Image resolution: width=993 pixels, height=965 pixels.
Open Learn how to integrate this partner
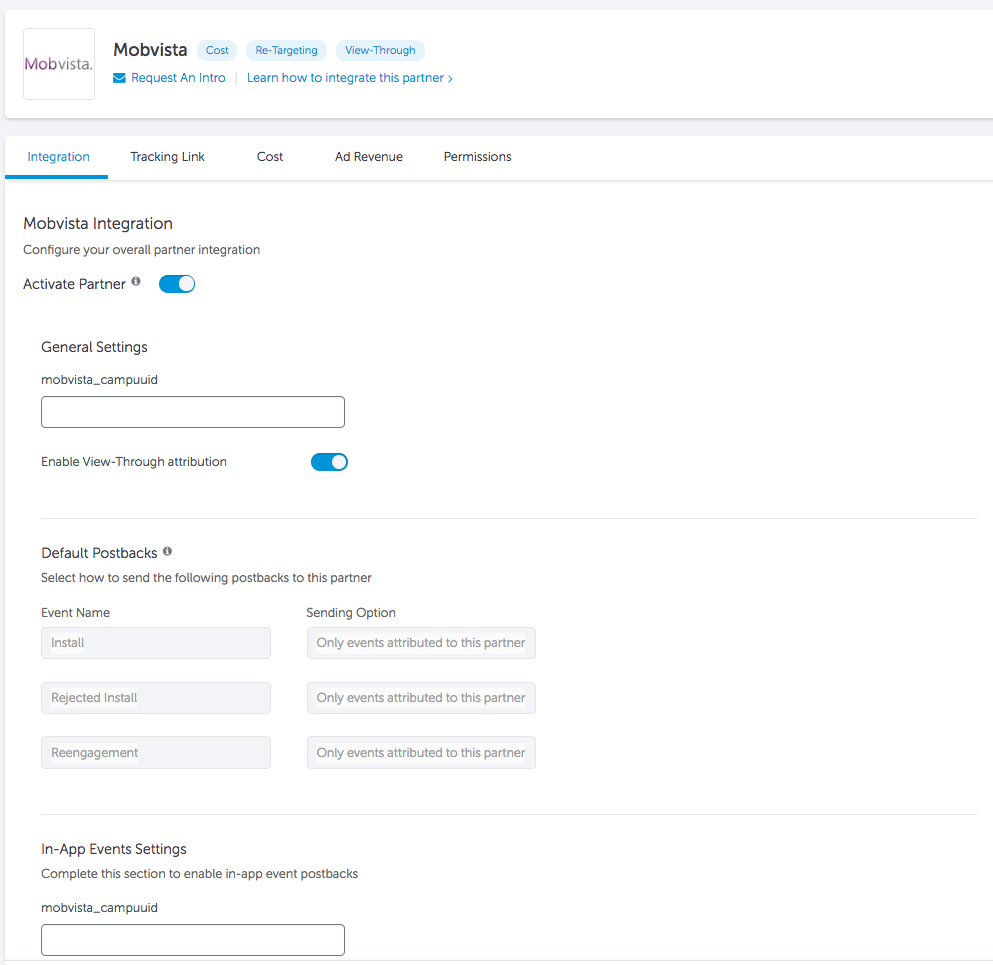point(350,78)
